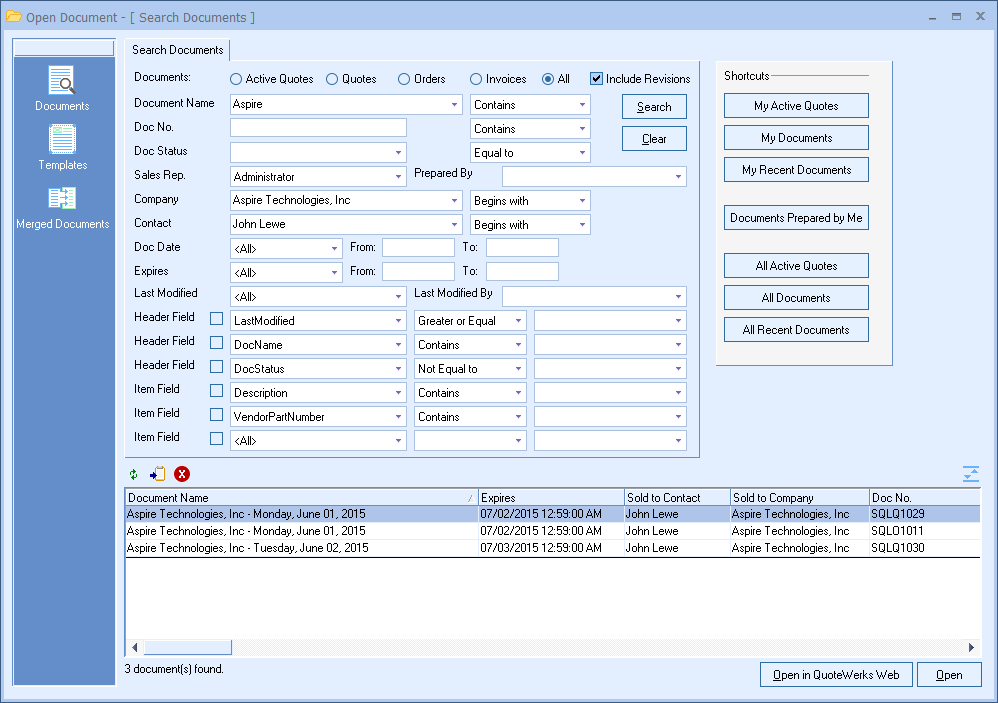Viewport: 998px width, 703px height.
Task: Expand the Sales Rep. dropdown
Action: pyautogui.click(x=398, y=177)
